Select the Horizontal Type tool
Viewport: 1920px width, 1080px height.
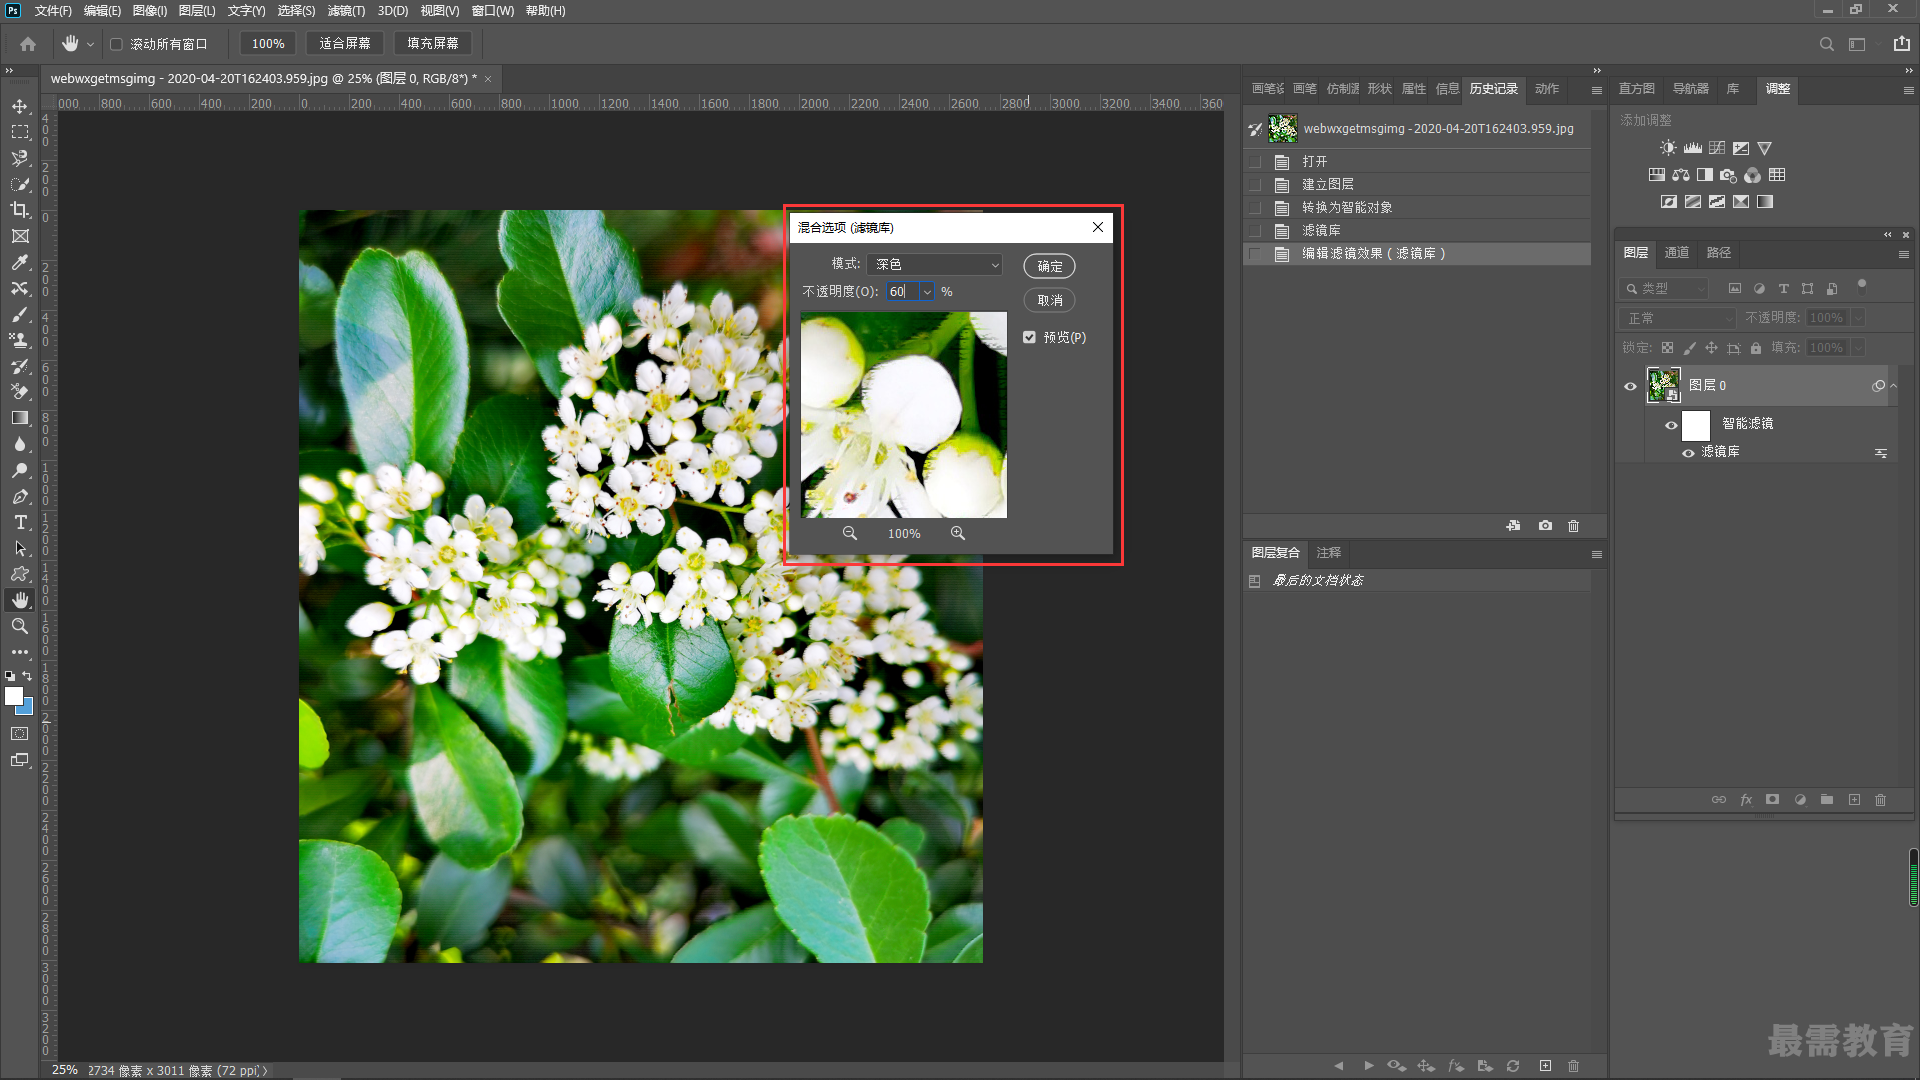[x=20, y=522]
